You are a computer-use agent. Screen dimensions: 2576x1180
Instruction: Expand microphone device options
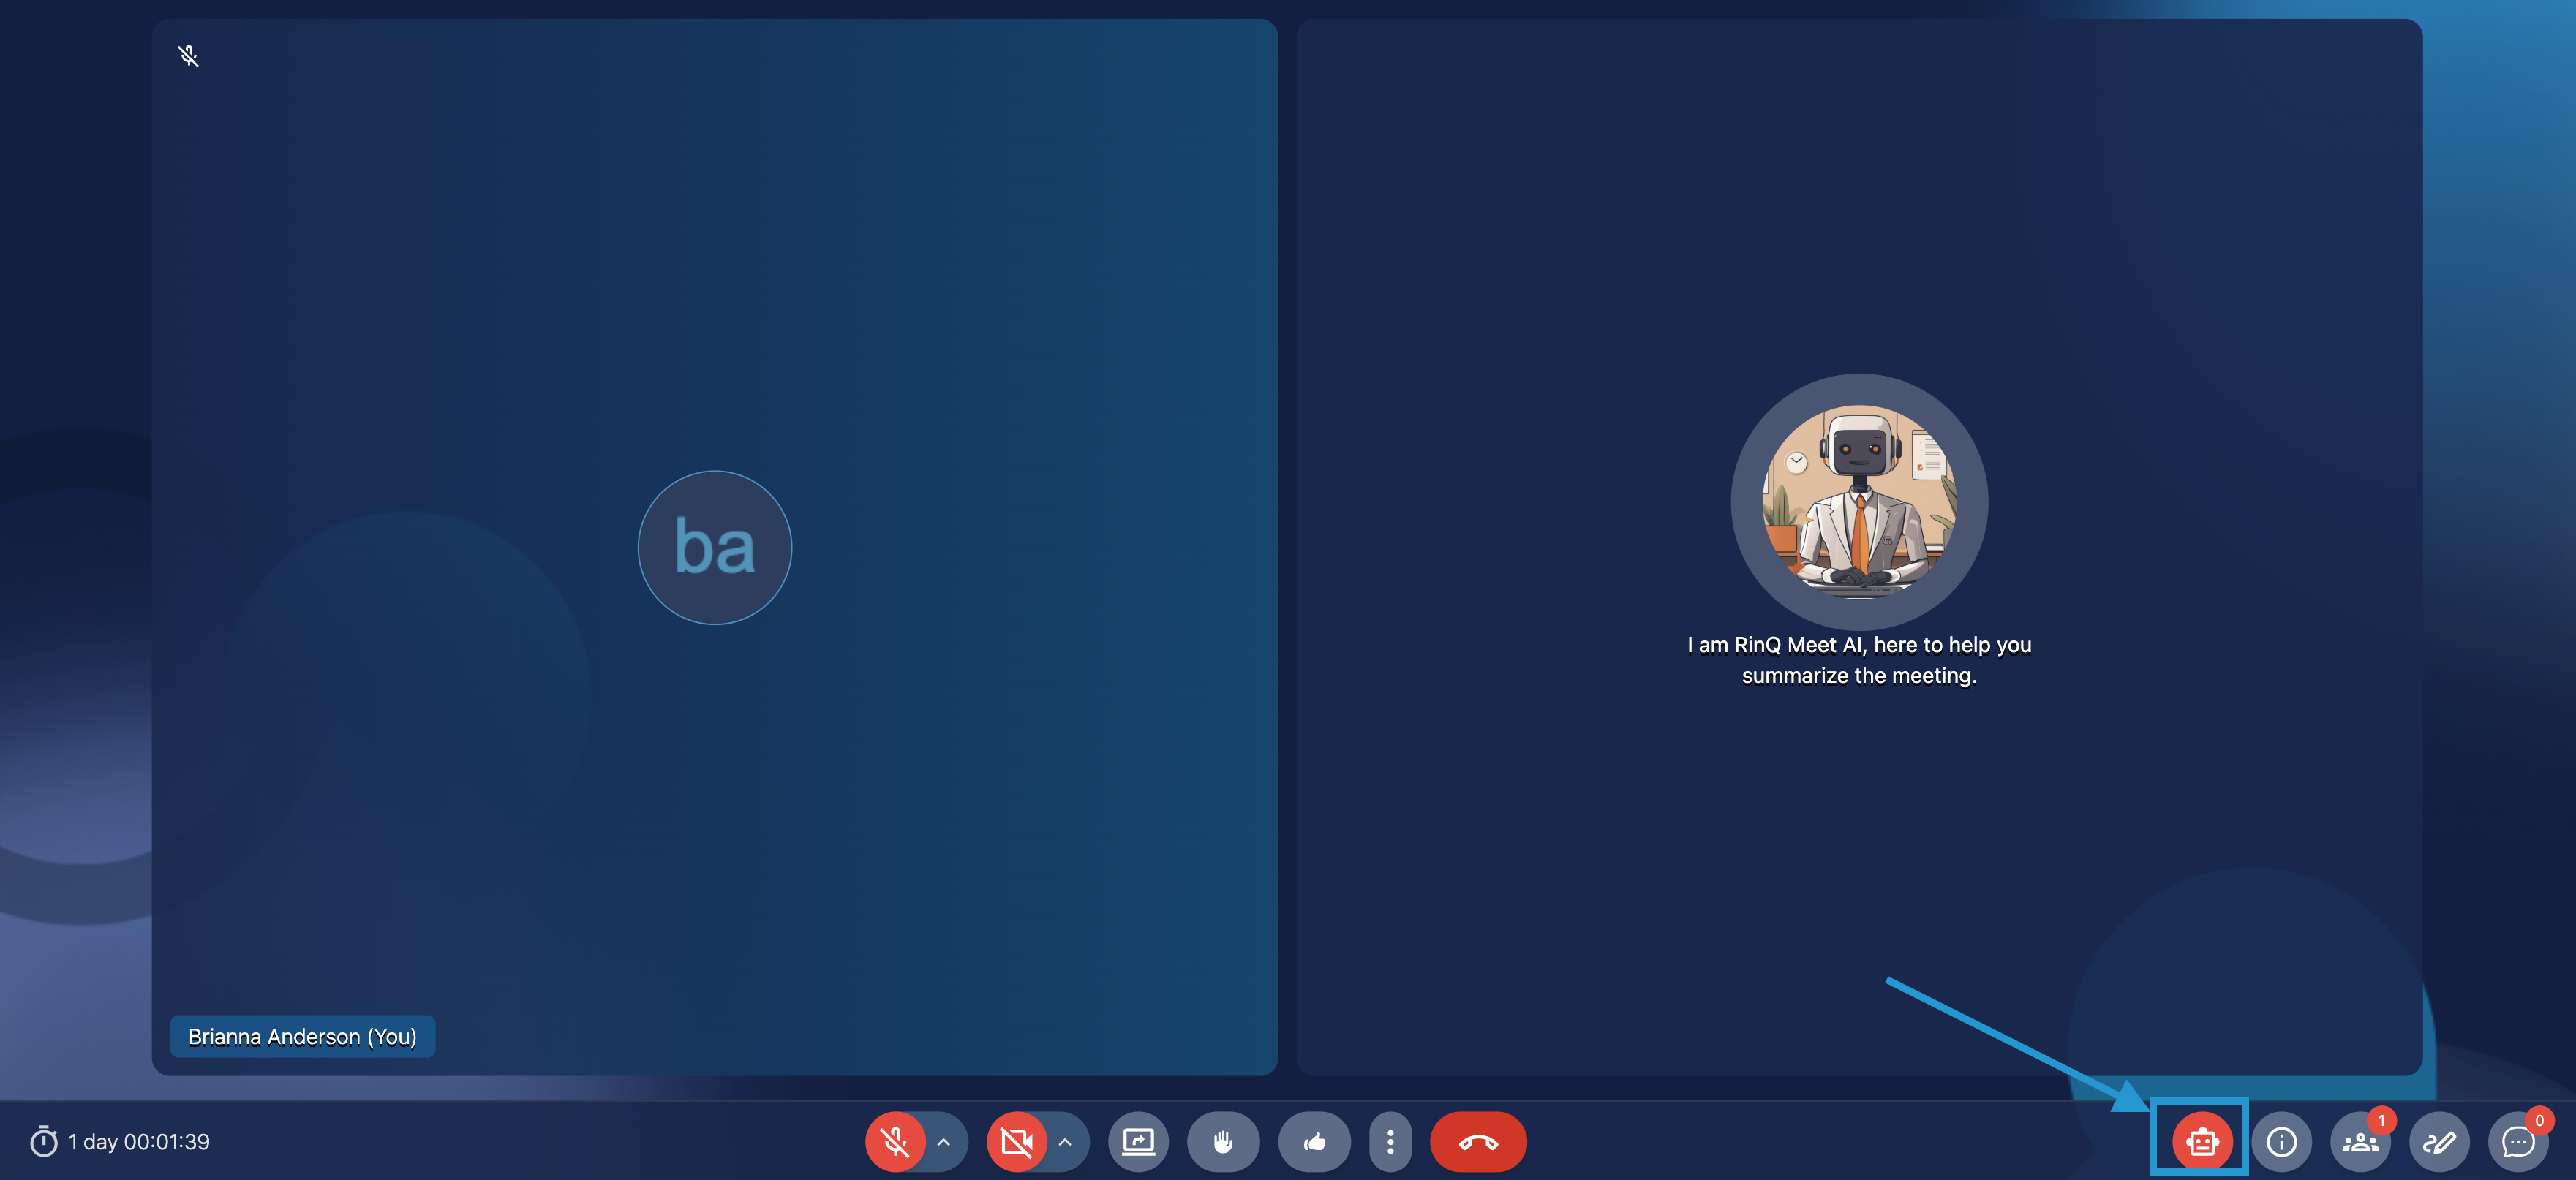[943, 1142]
